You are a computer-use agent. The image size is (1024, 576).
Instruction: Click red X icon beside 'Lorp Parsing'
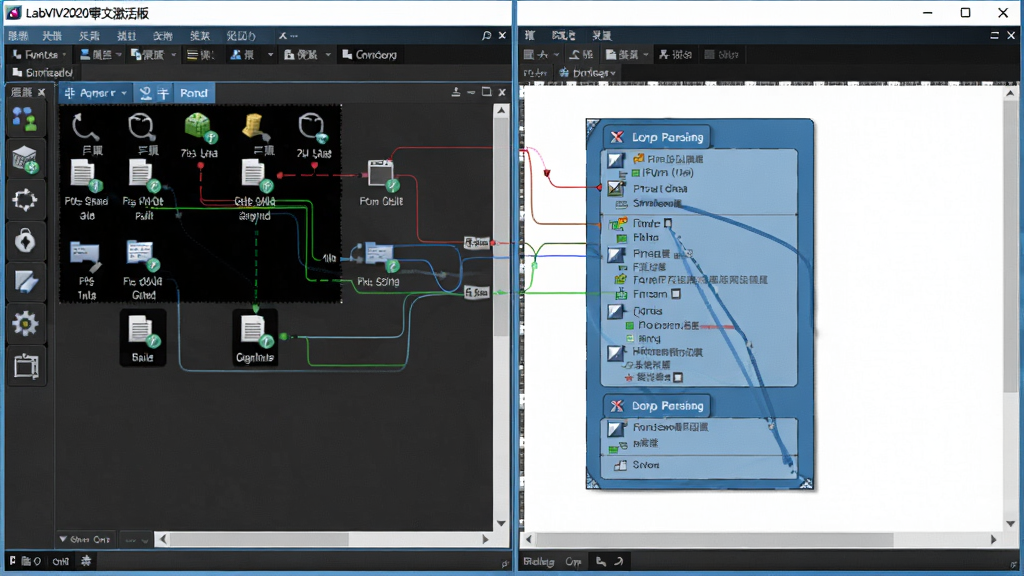[x=616, y=136]
